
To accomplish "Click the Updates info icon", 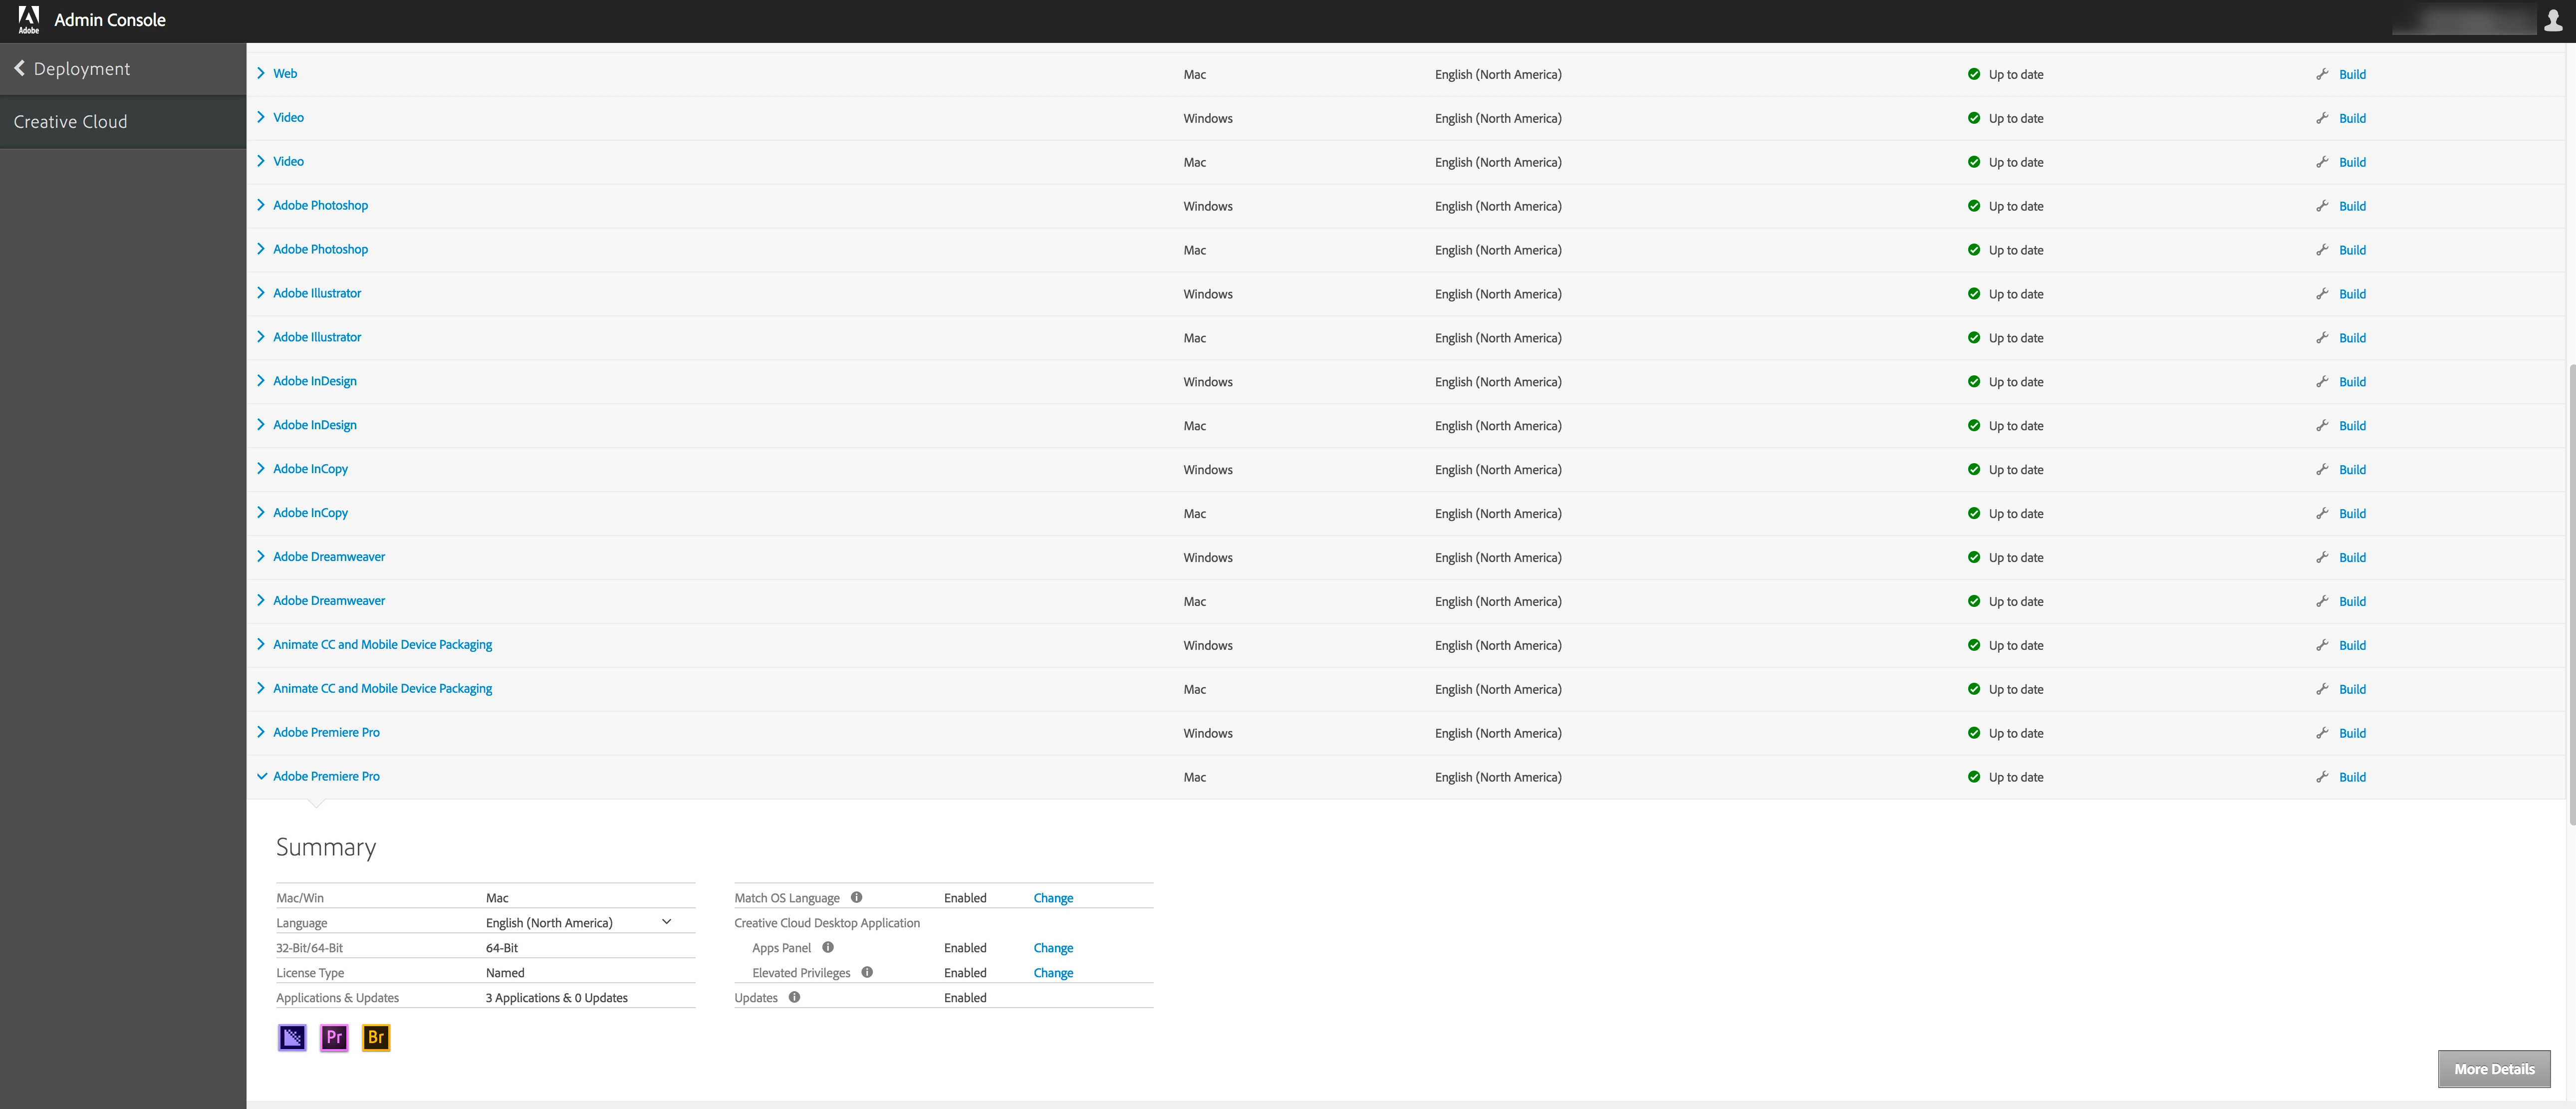I will pyautogui.click(x=794, y=997).
